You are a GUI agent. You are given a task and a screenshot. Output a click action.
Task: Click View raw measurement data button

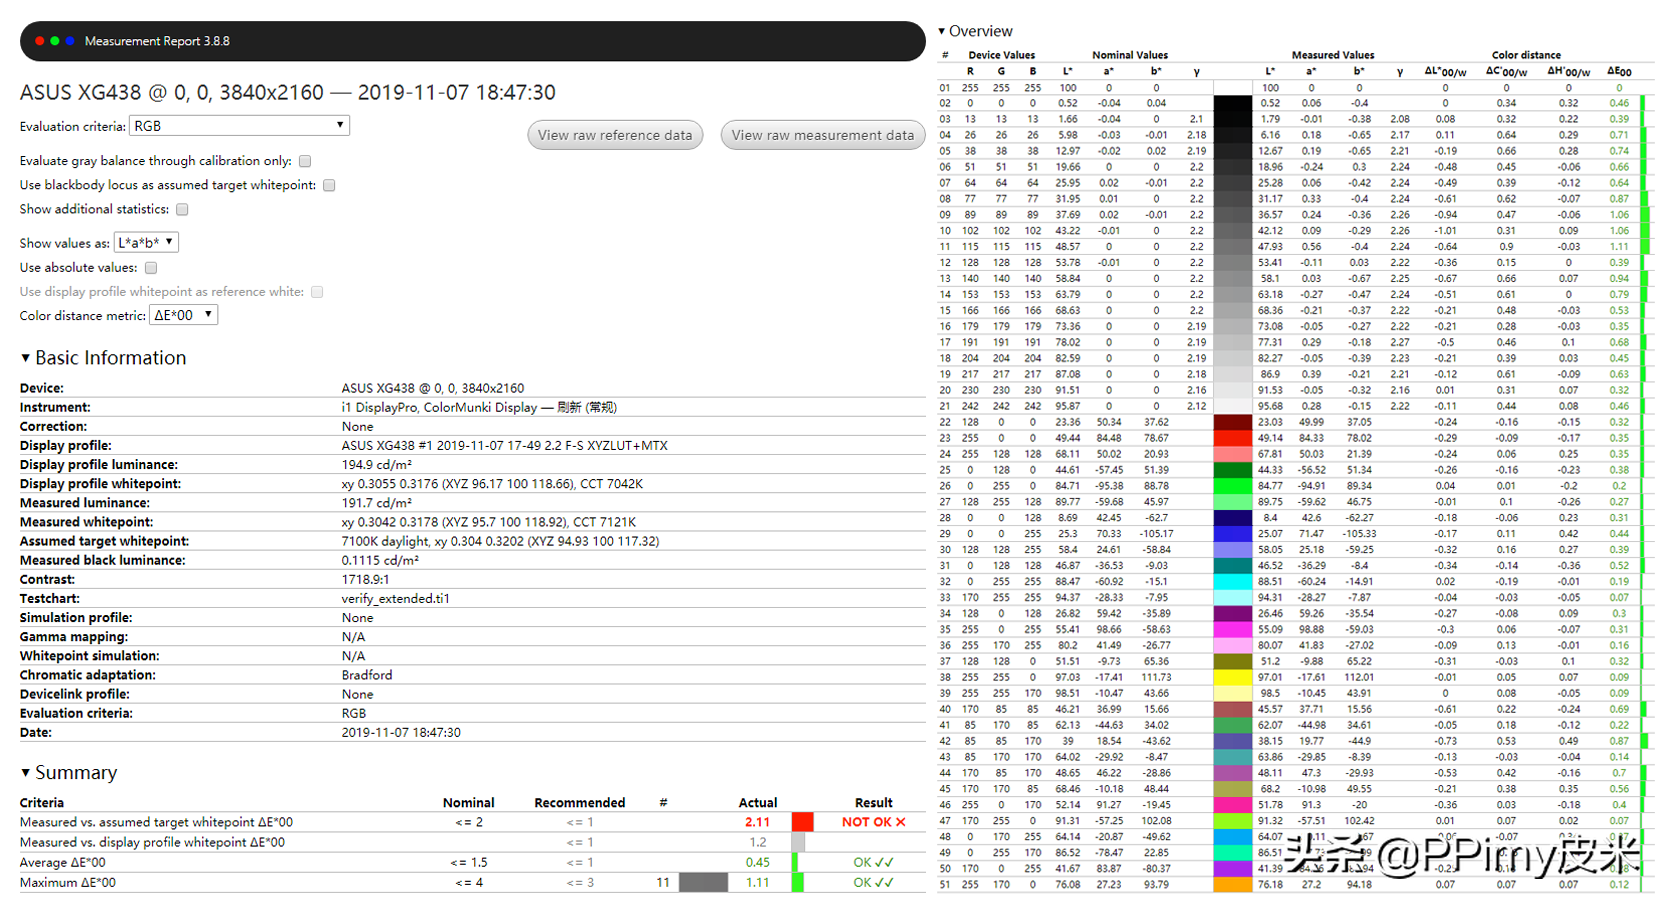(822, 135)
